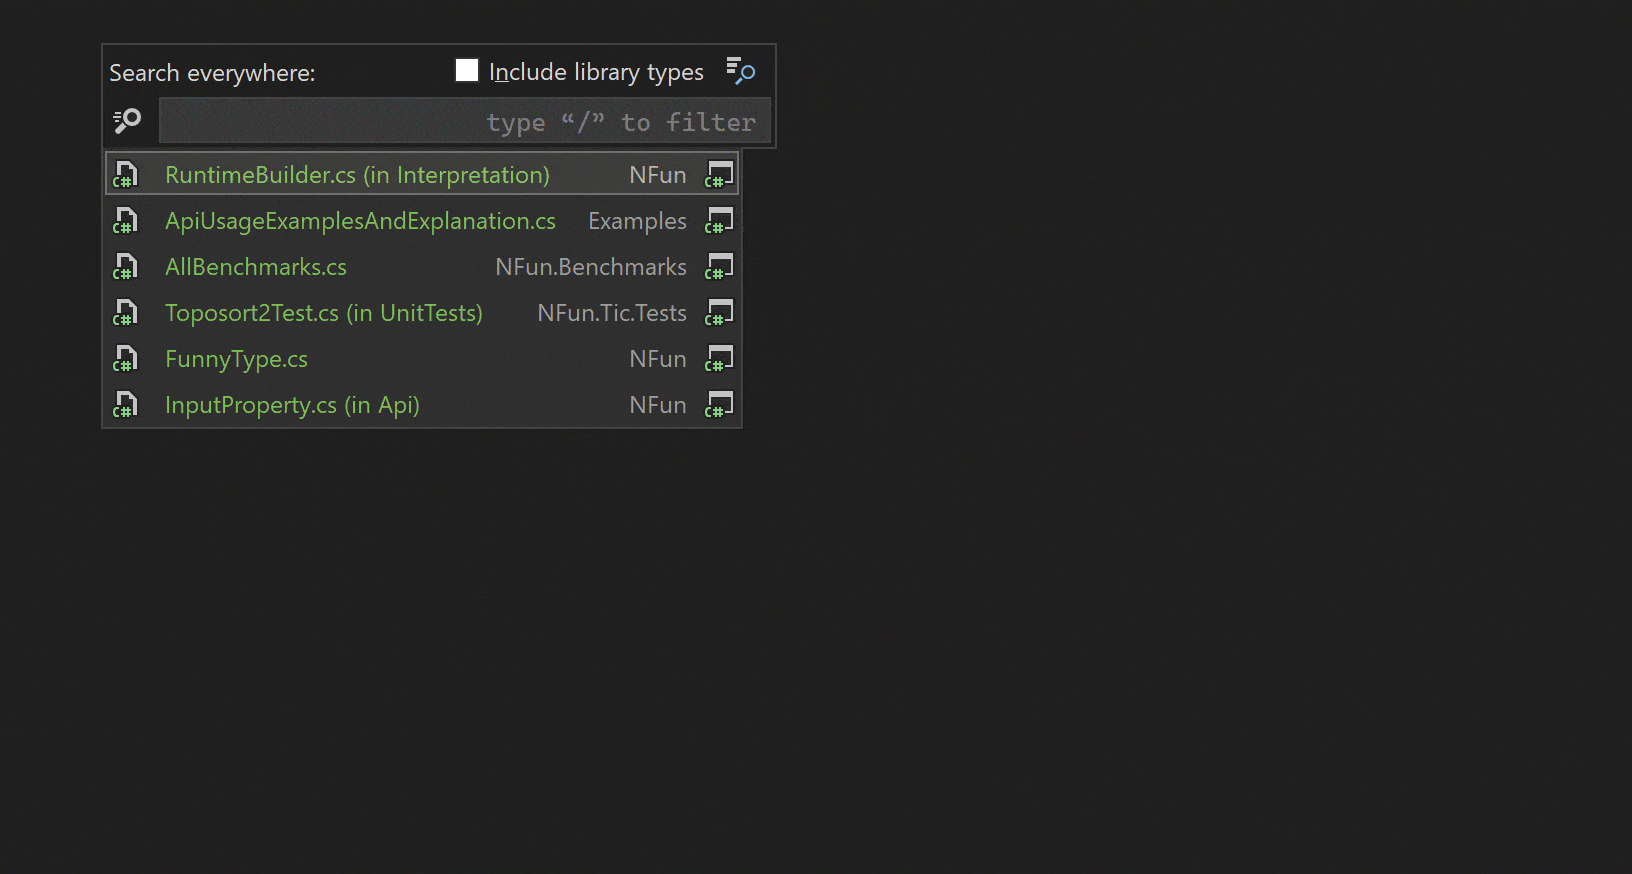Image resolution: width=1632 pixels, height=874 pixels.
Task: Click C# file icon for Toposort2Test.cs
Action: [x=125, y=313]
